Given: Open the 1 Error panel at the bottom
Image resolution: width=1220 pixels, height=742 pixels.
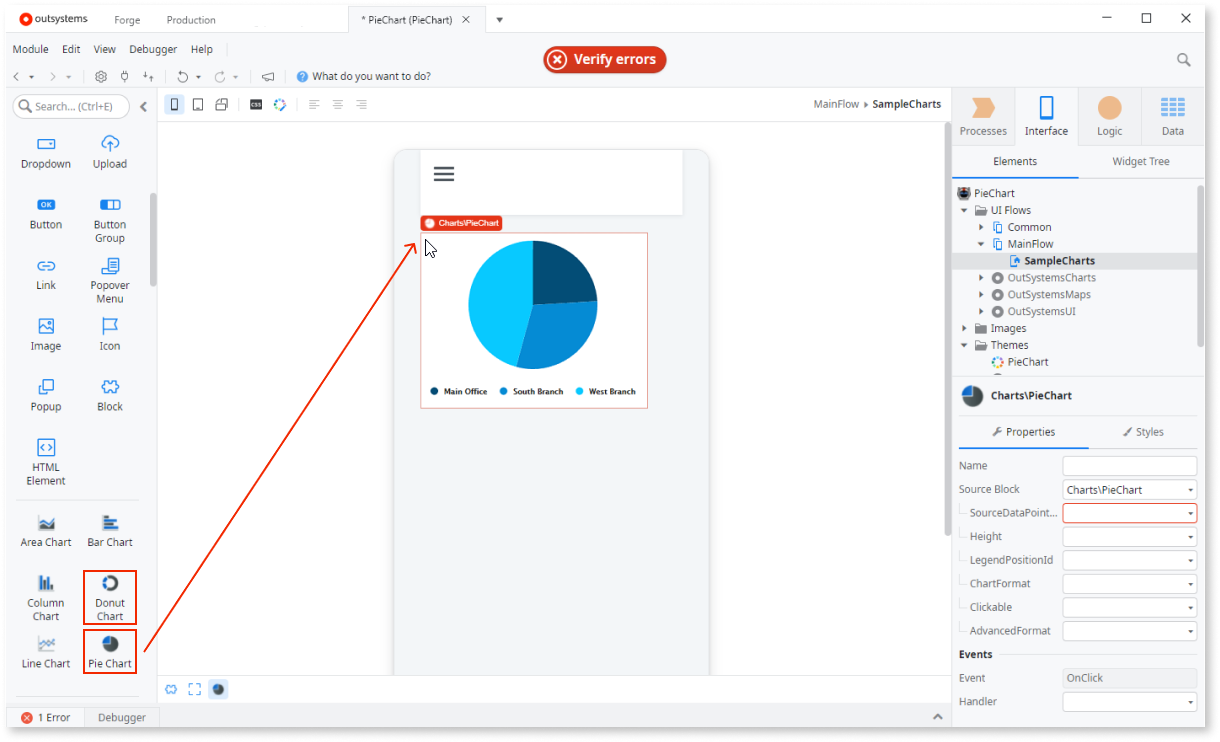Looking at the screenshot, I should [x=47, y=717].
